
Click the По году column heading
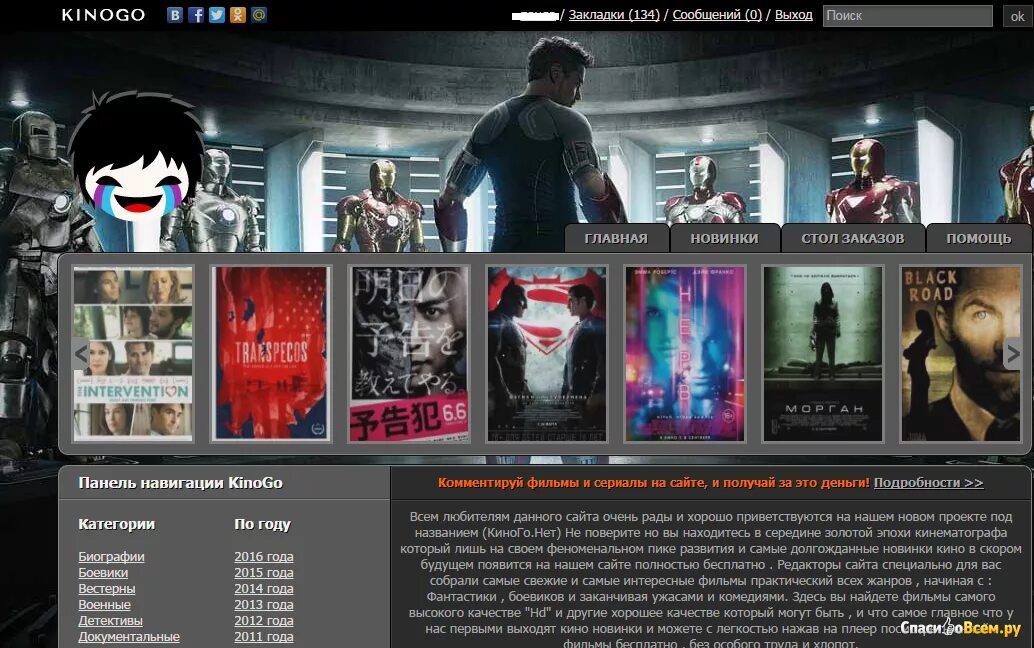click(262, 524)
